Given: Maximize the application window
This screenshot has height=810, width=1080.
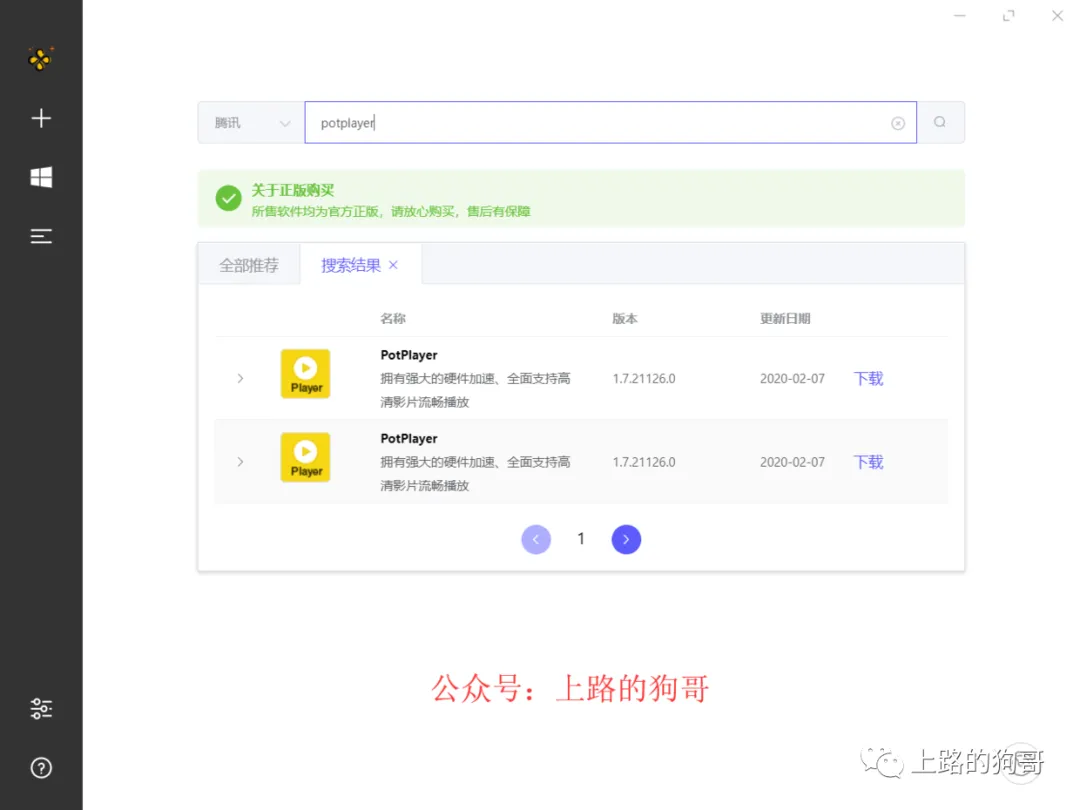Looking at the screenshot, I should (1008, 15).
